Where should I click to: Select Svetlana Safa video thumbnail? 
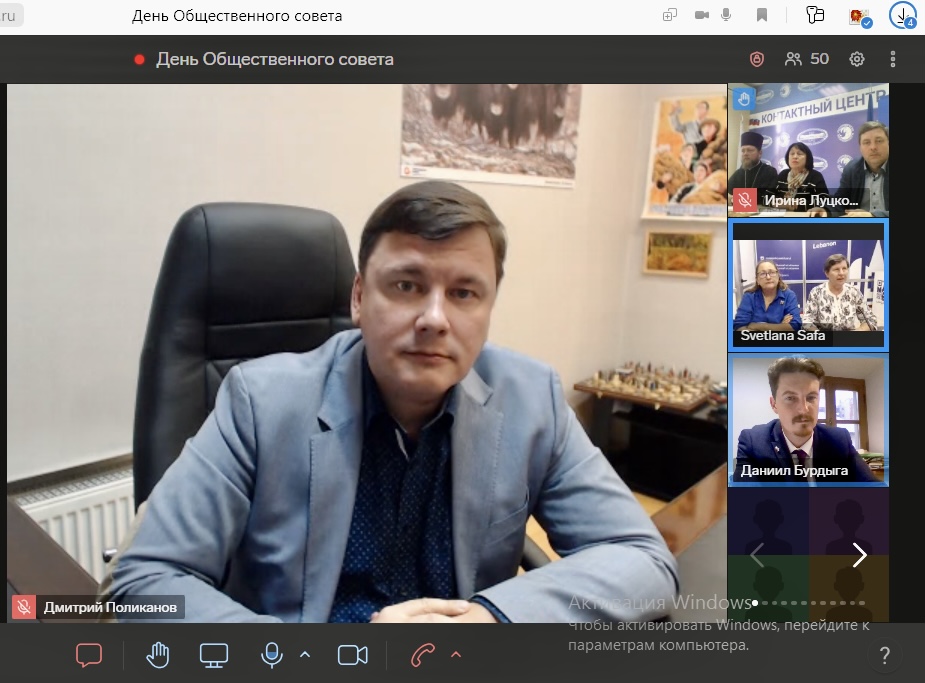point(808,285)
